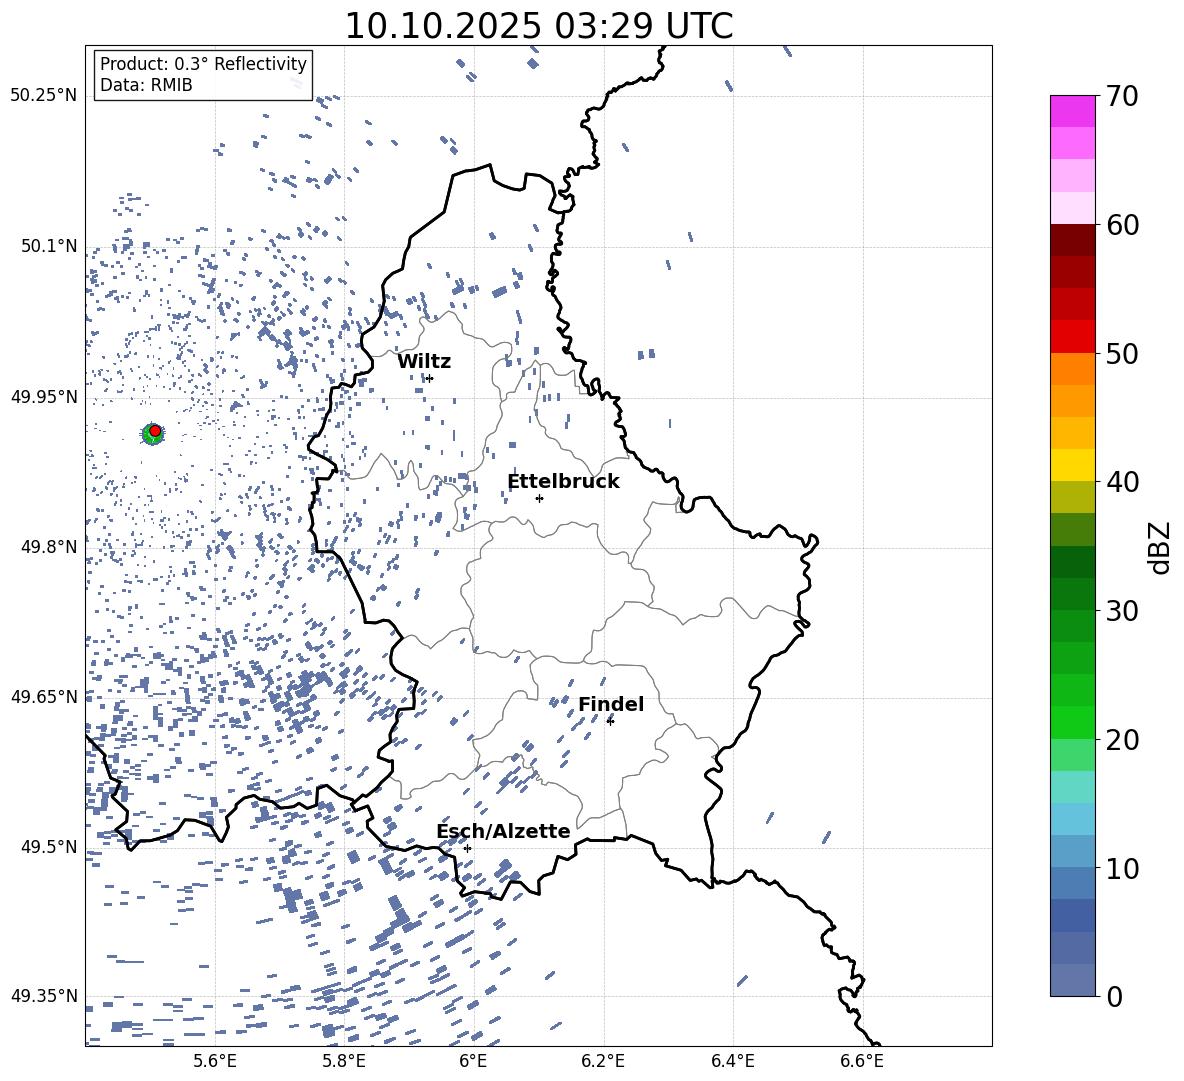This screenshot has width=1184, height=1081.
Task: Click the 49.8°N latitude label
Action: 49,546
